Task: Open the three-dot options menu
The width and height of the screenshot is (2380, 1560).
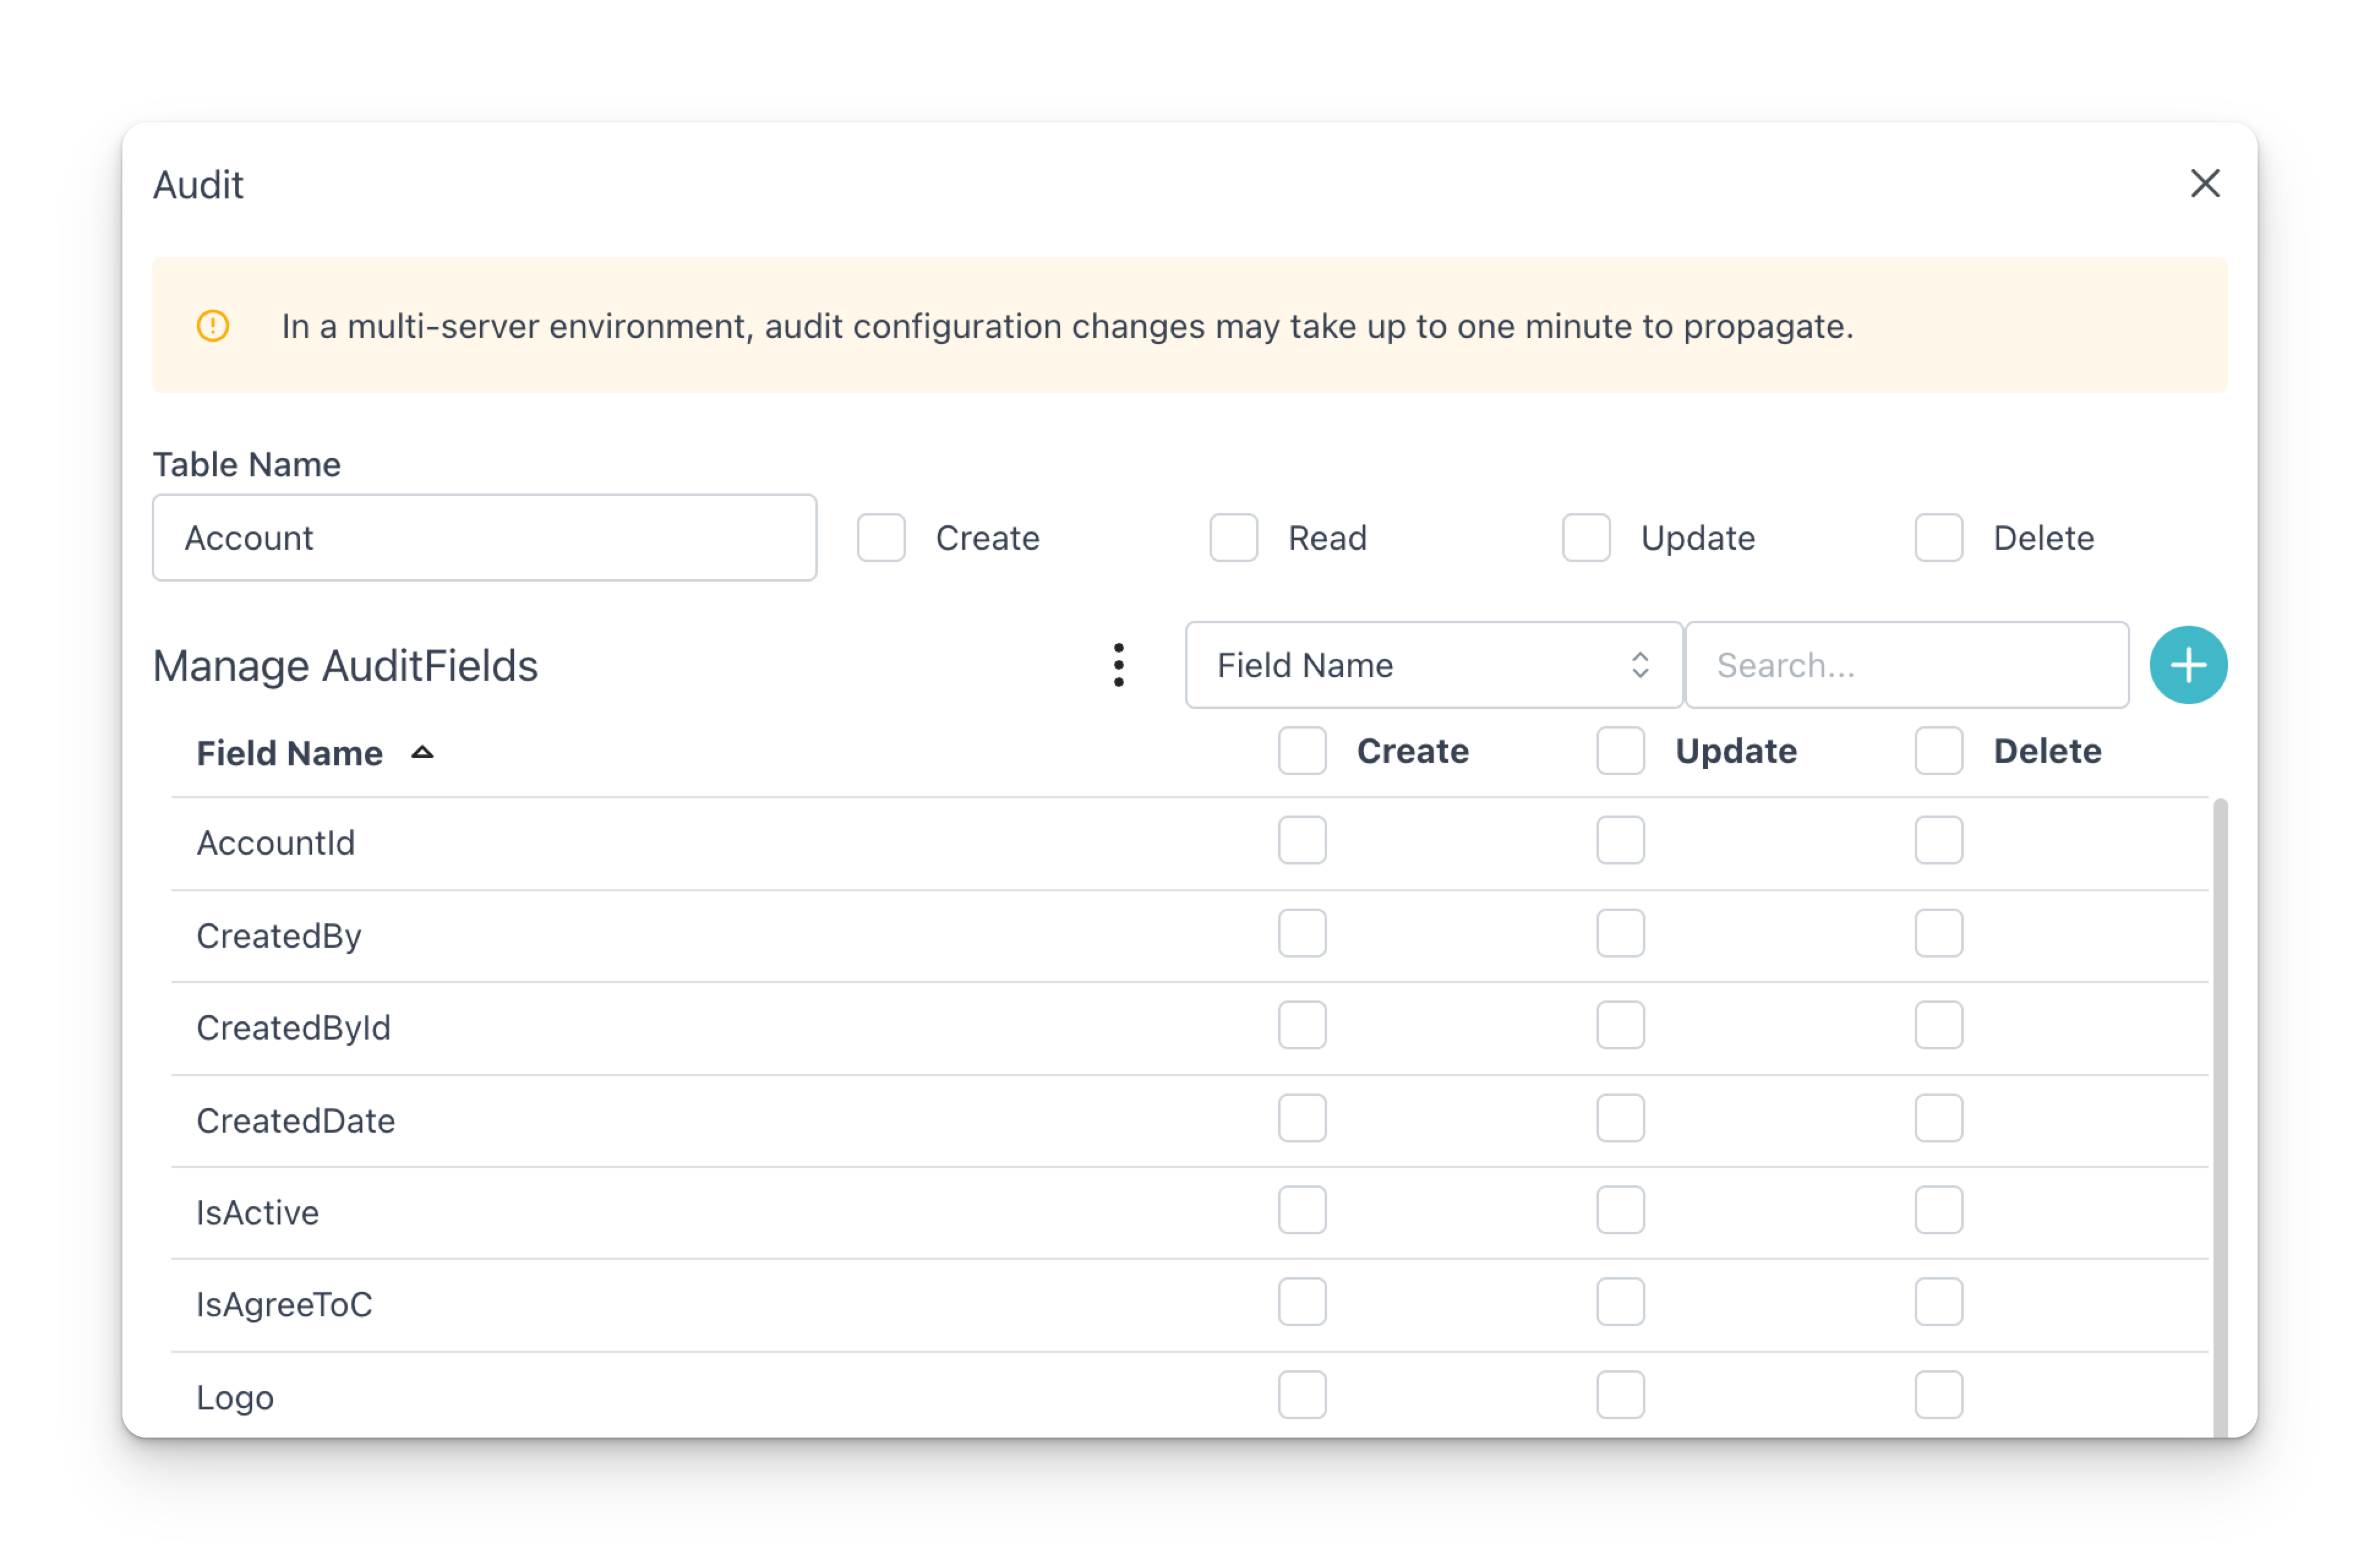Action: pyautogui.click(x=1118, y=665)
